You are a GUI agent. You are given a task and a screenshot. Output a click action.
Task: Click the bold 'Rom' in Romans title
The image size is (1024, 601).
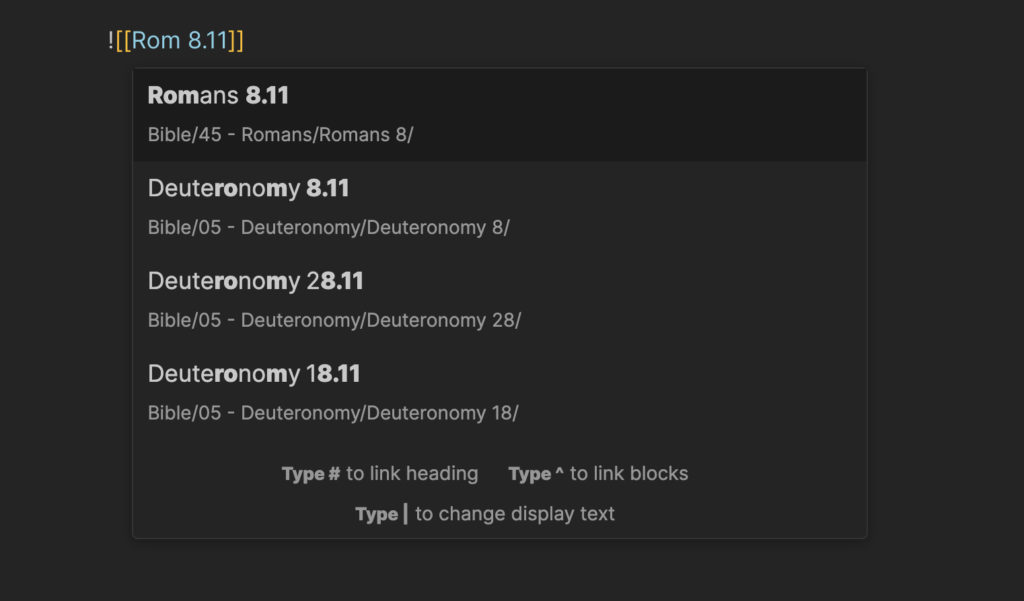174,95
